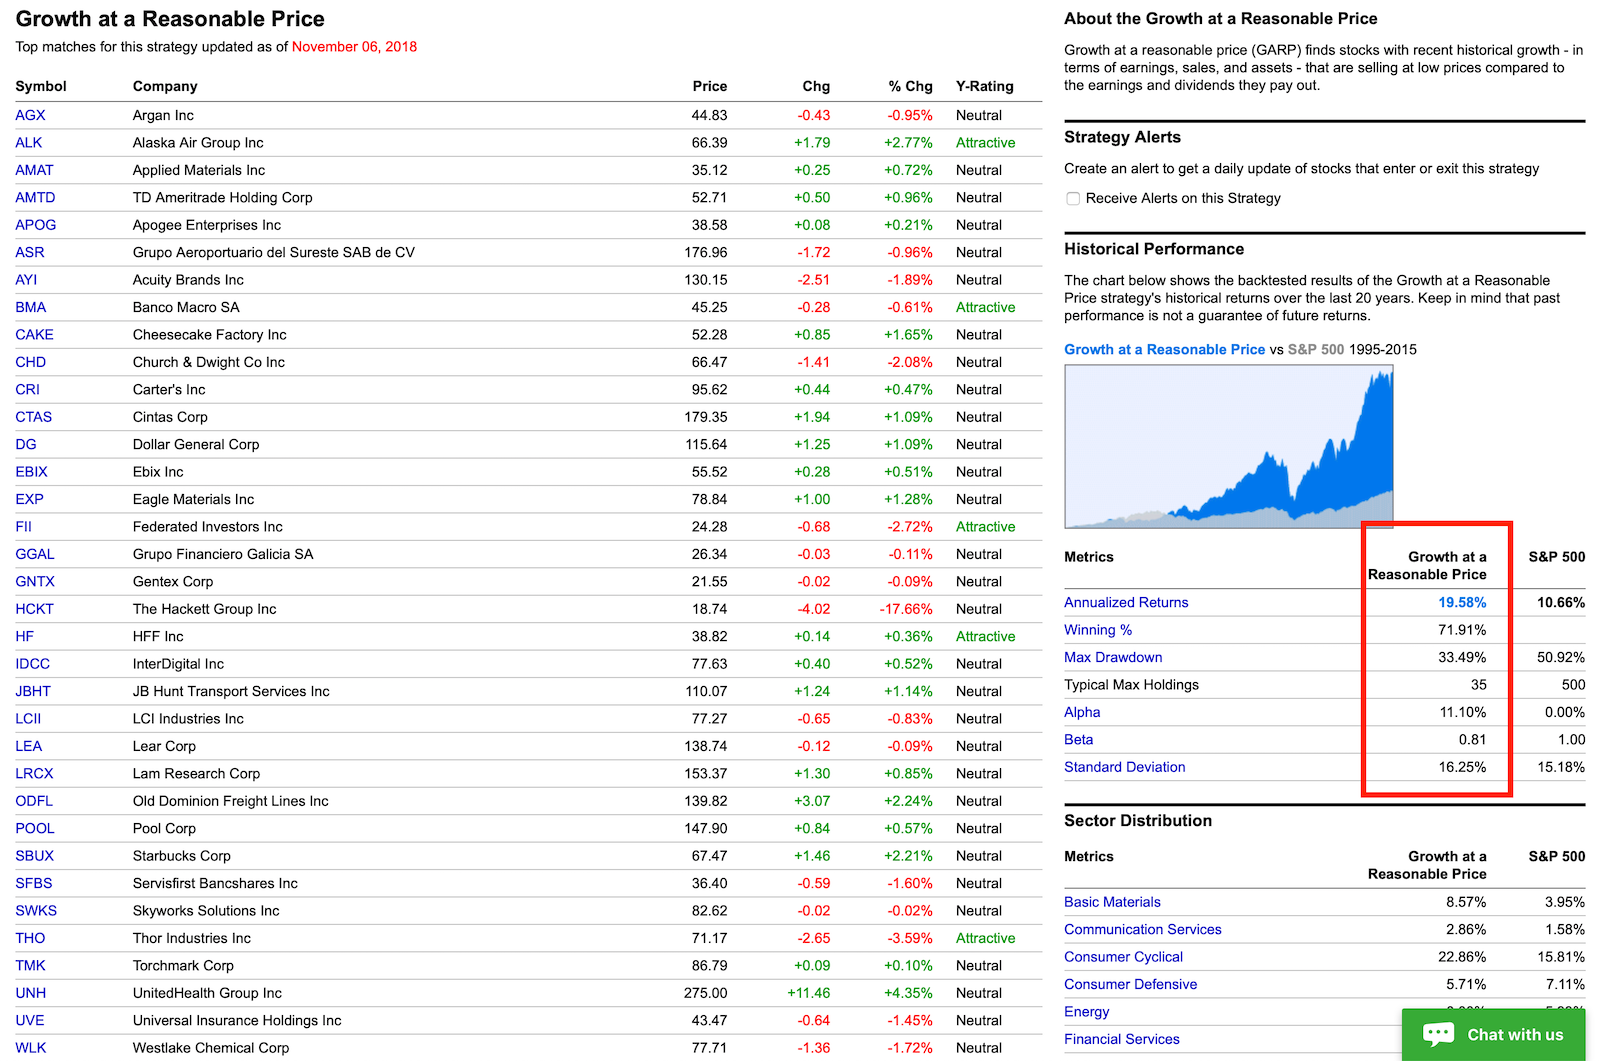This screenshot has width=1600, height=1061.
Task: Click the November 06, 2018 date text
Action: pos(355,47)
